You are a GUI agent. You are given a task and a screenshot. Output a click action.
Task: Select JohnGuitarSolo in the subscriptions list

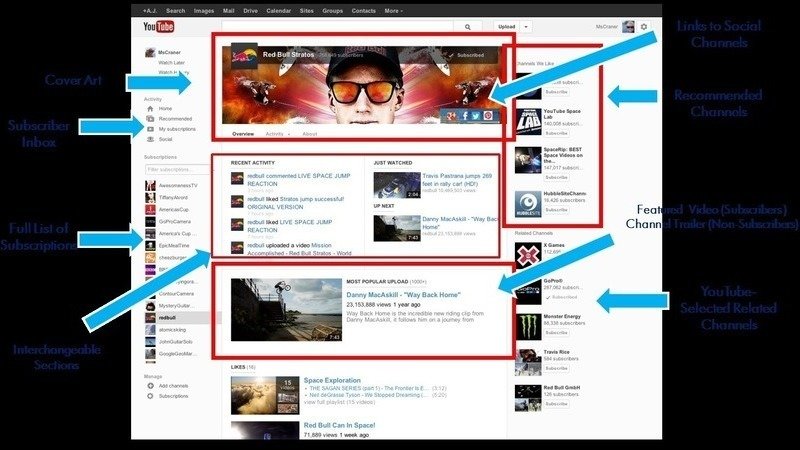[177, 342]
